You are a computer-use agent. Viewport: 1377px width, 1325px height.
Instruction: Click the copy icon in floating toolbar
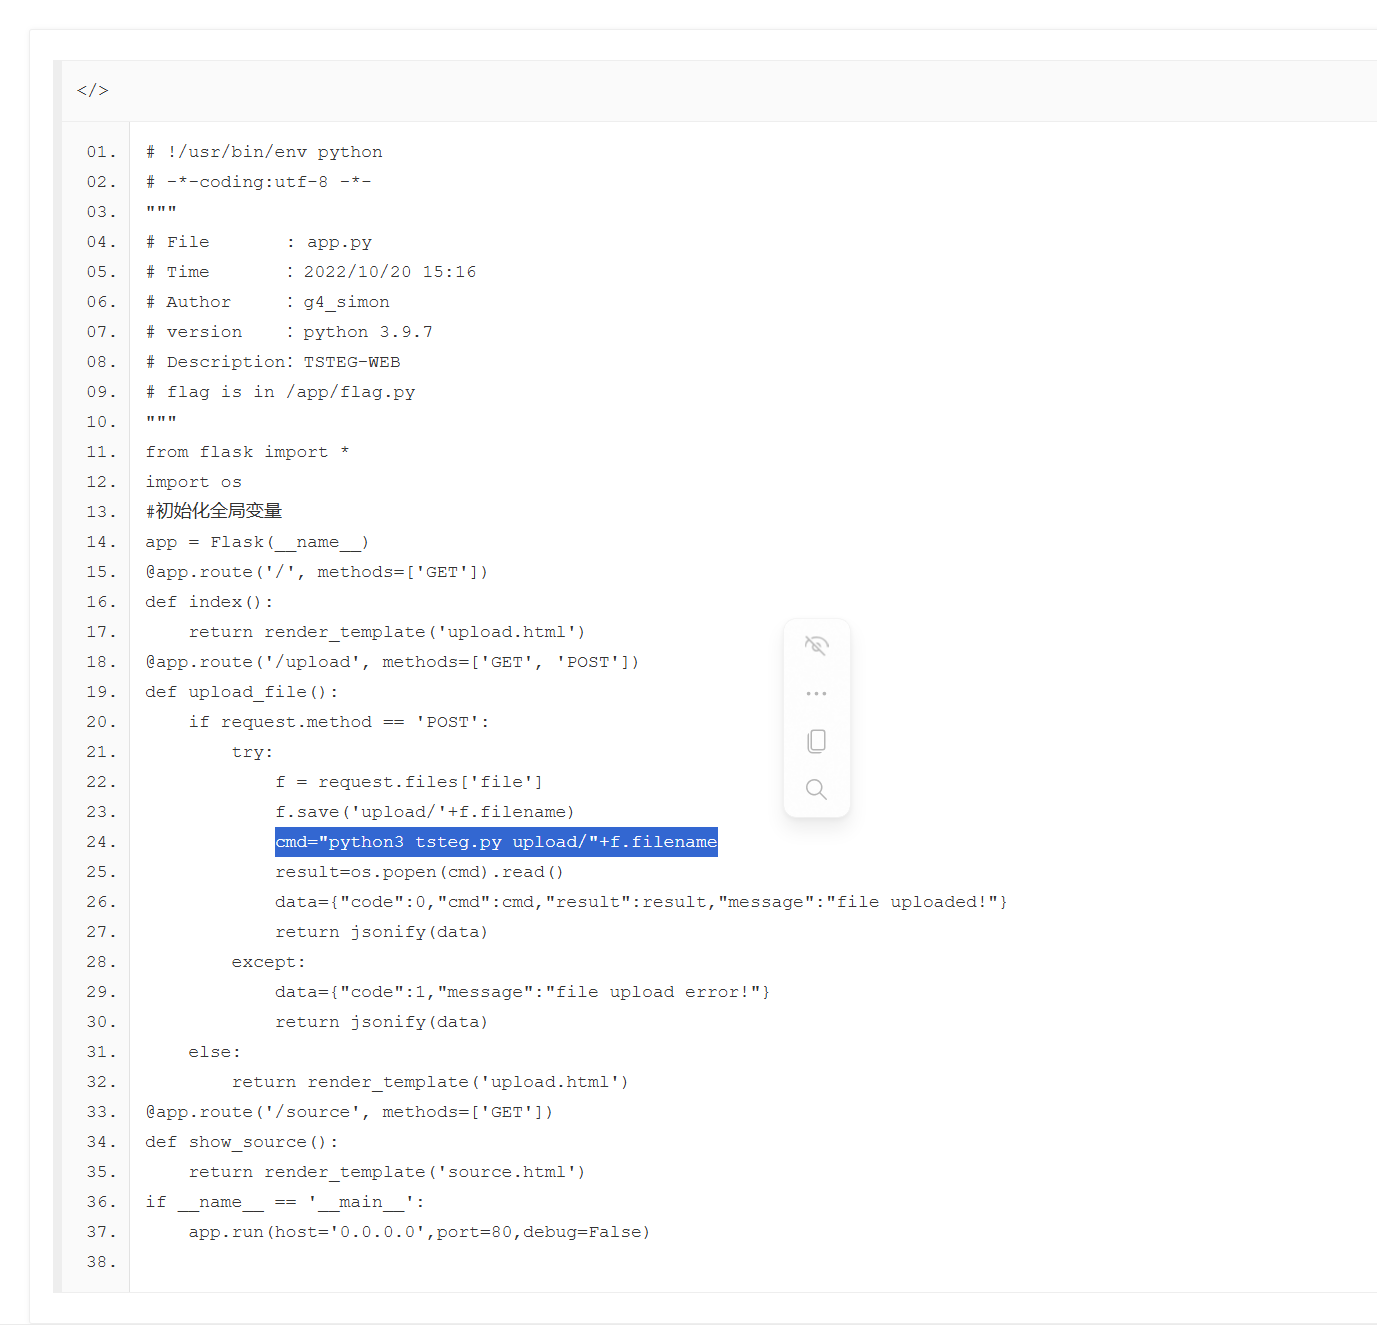pyautogui.click(x=816, y=741)
